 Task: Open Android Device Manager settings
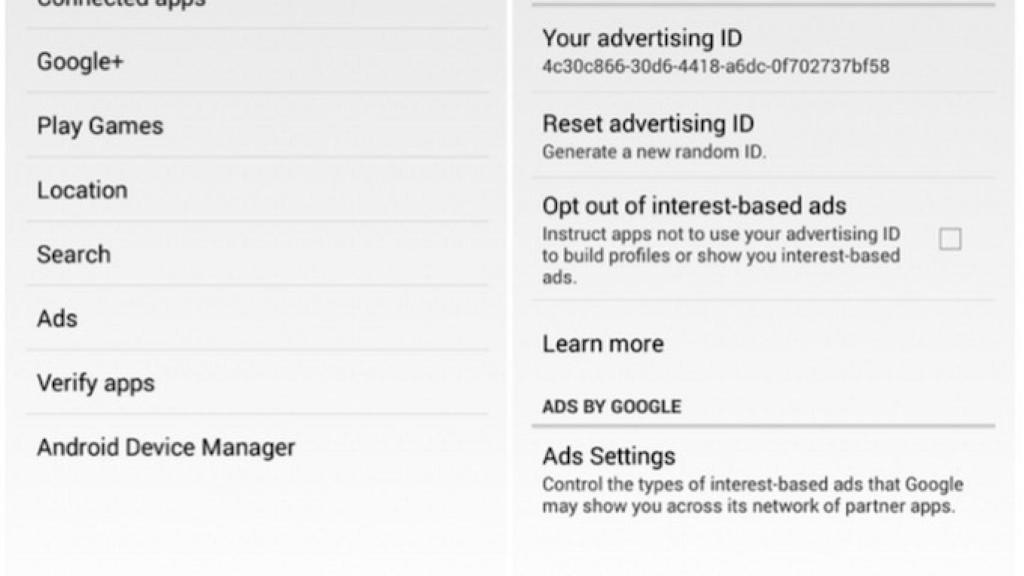click(165, 447)
